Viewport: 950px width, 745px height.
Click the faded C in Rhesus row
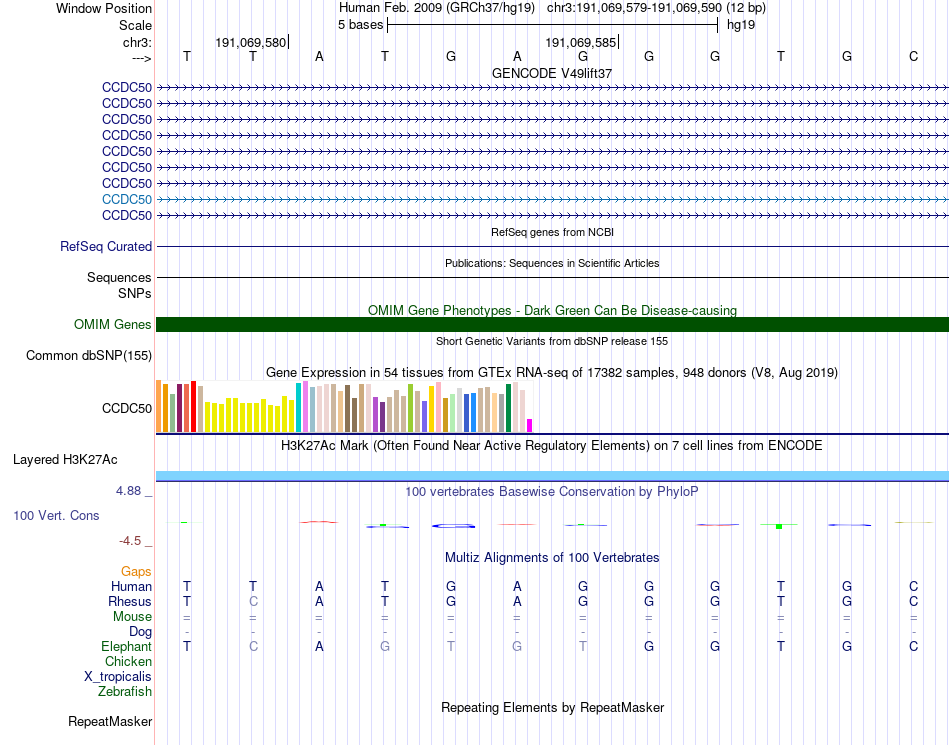(x=253, y=601)
